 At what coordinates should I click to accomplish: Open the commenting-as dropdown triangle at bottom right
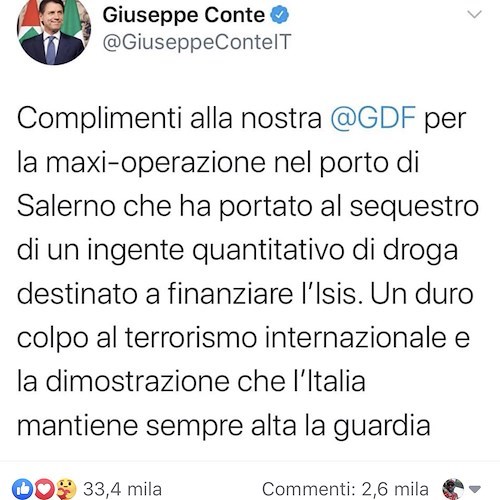(475, 489)
